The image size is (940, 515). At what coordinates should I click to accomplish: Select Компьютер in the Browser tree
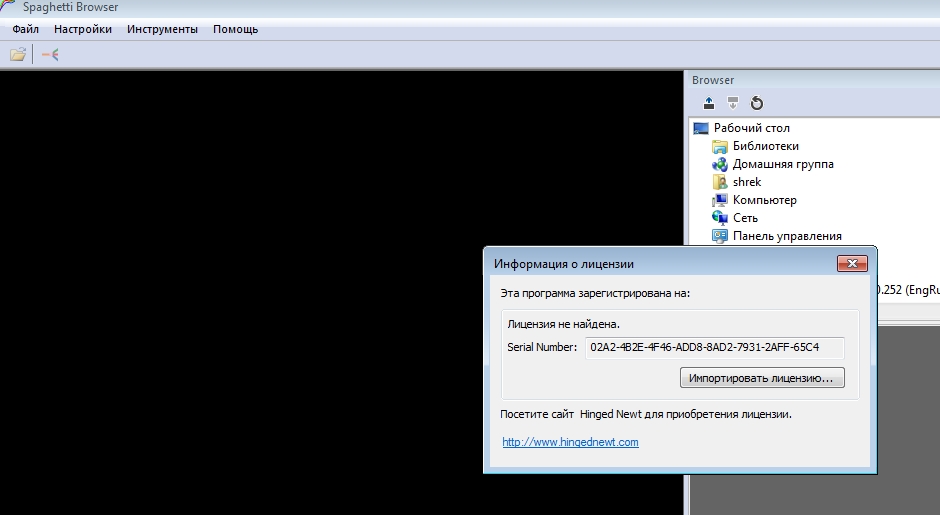764,200
